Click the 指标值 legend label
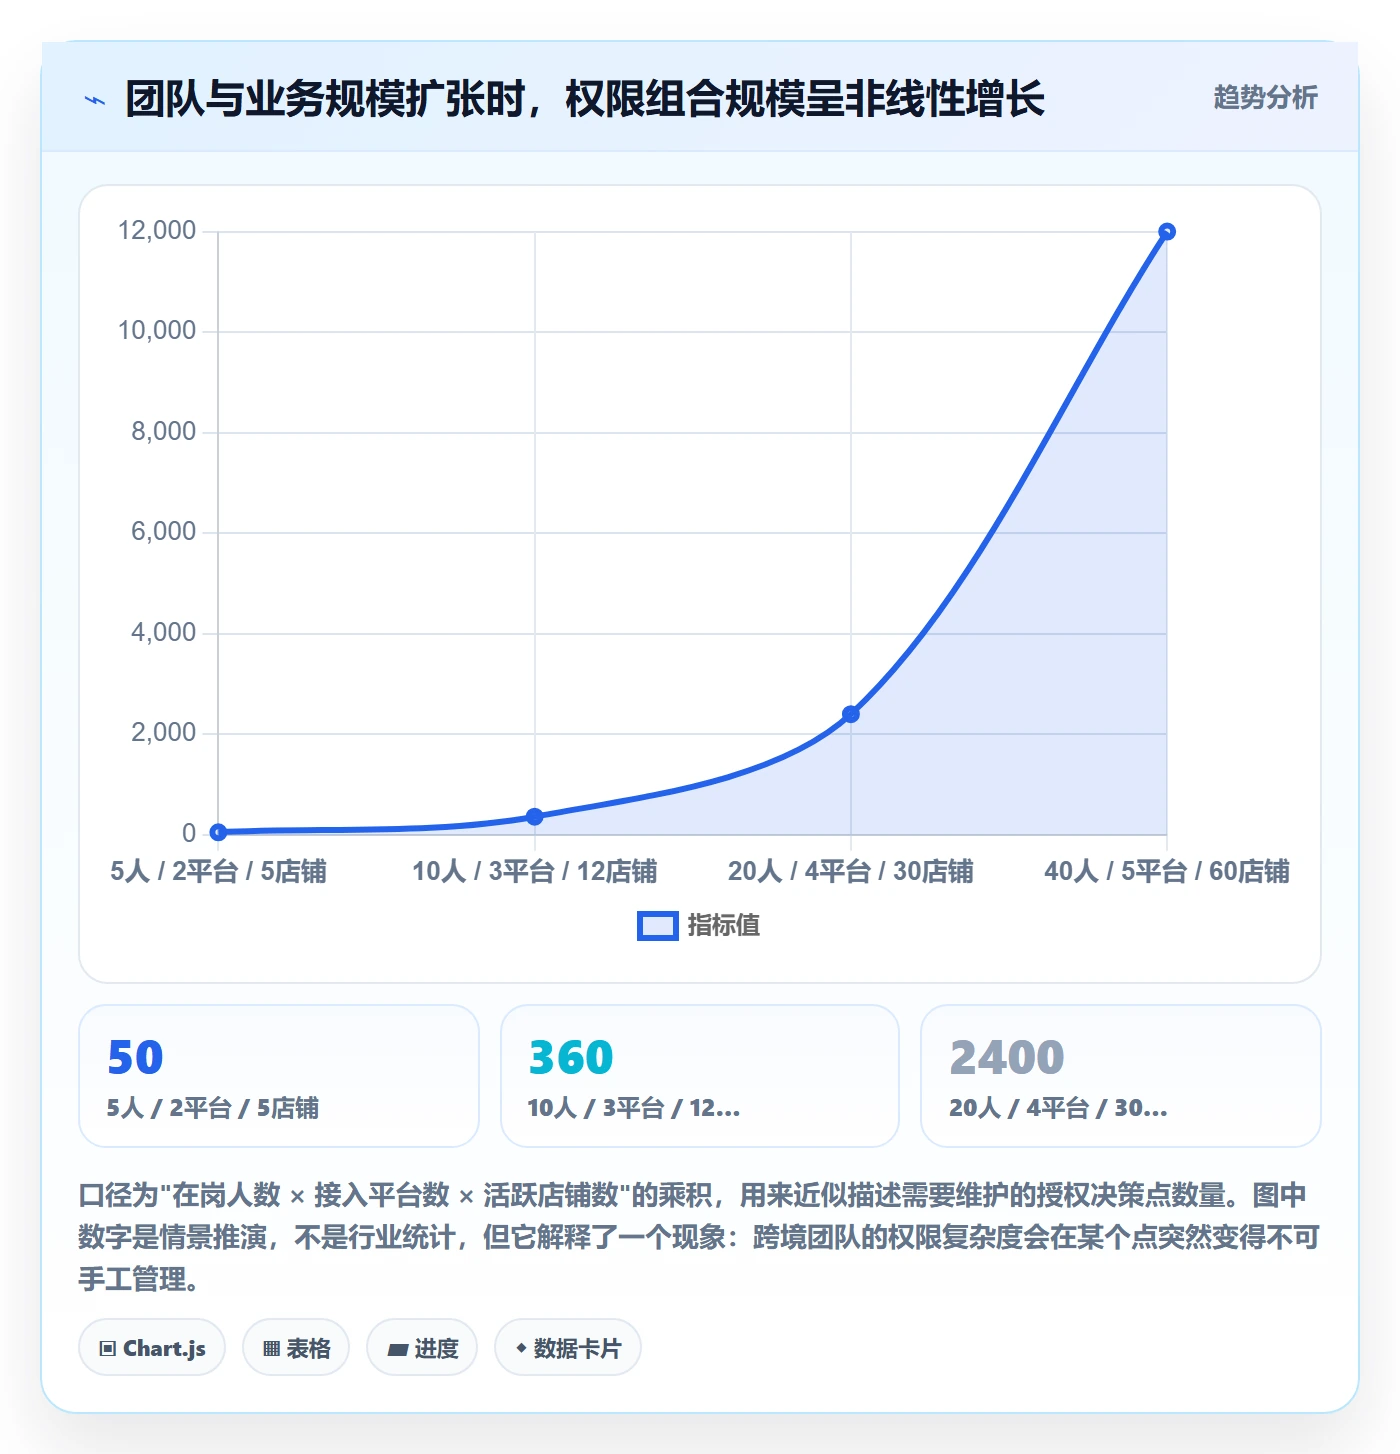The width and height of the screenshot is (1400, 1454). point(724,926)
